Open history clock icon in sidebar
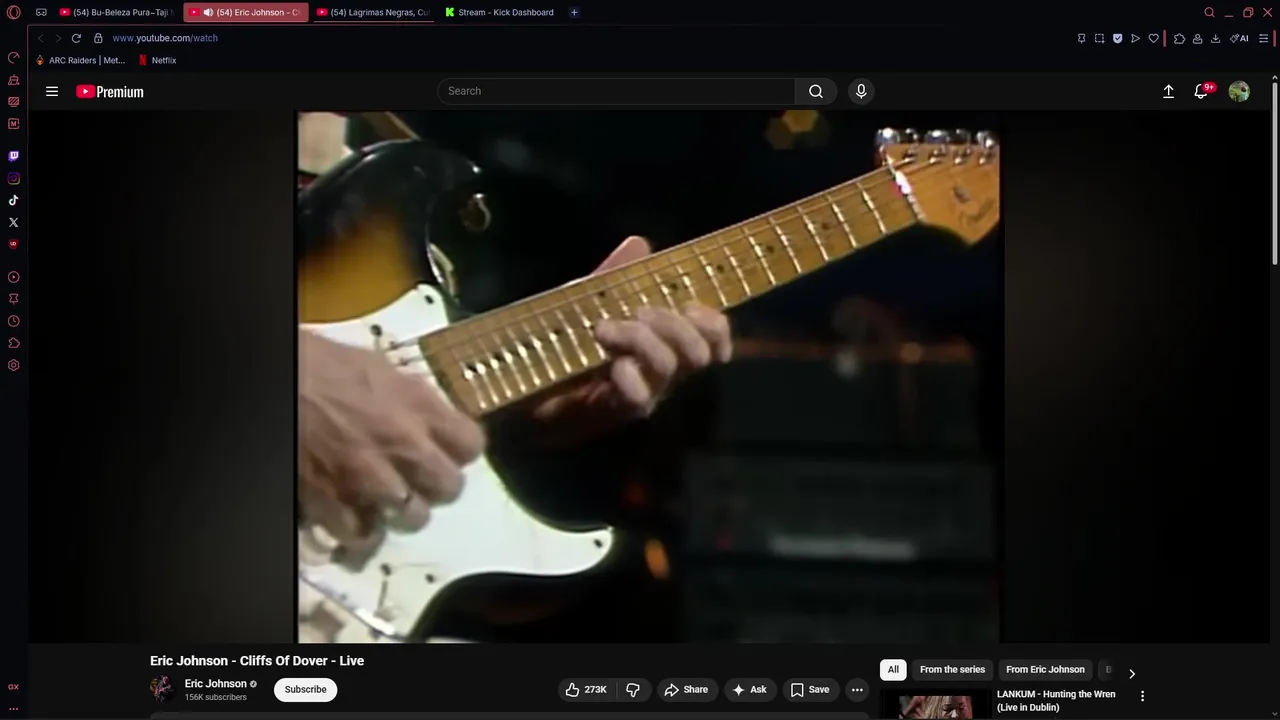 [x=13, y=321]
